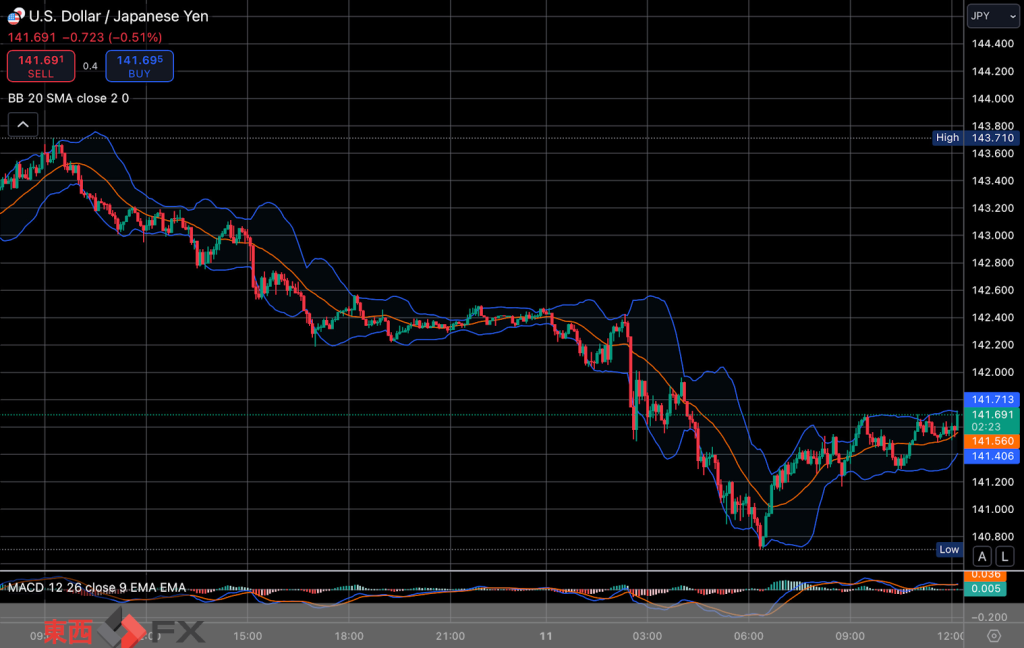The height and width of the screenshot is (648, 1024).
Task: Toggle log scale with the L button
Action: coord(1005,557)
